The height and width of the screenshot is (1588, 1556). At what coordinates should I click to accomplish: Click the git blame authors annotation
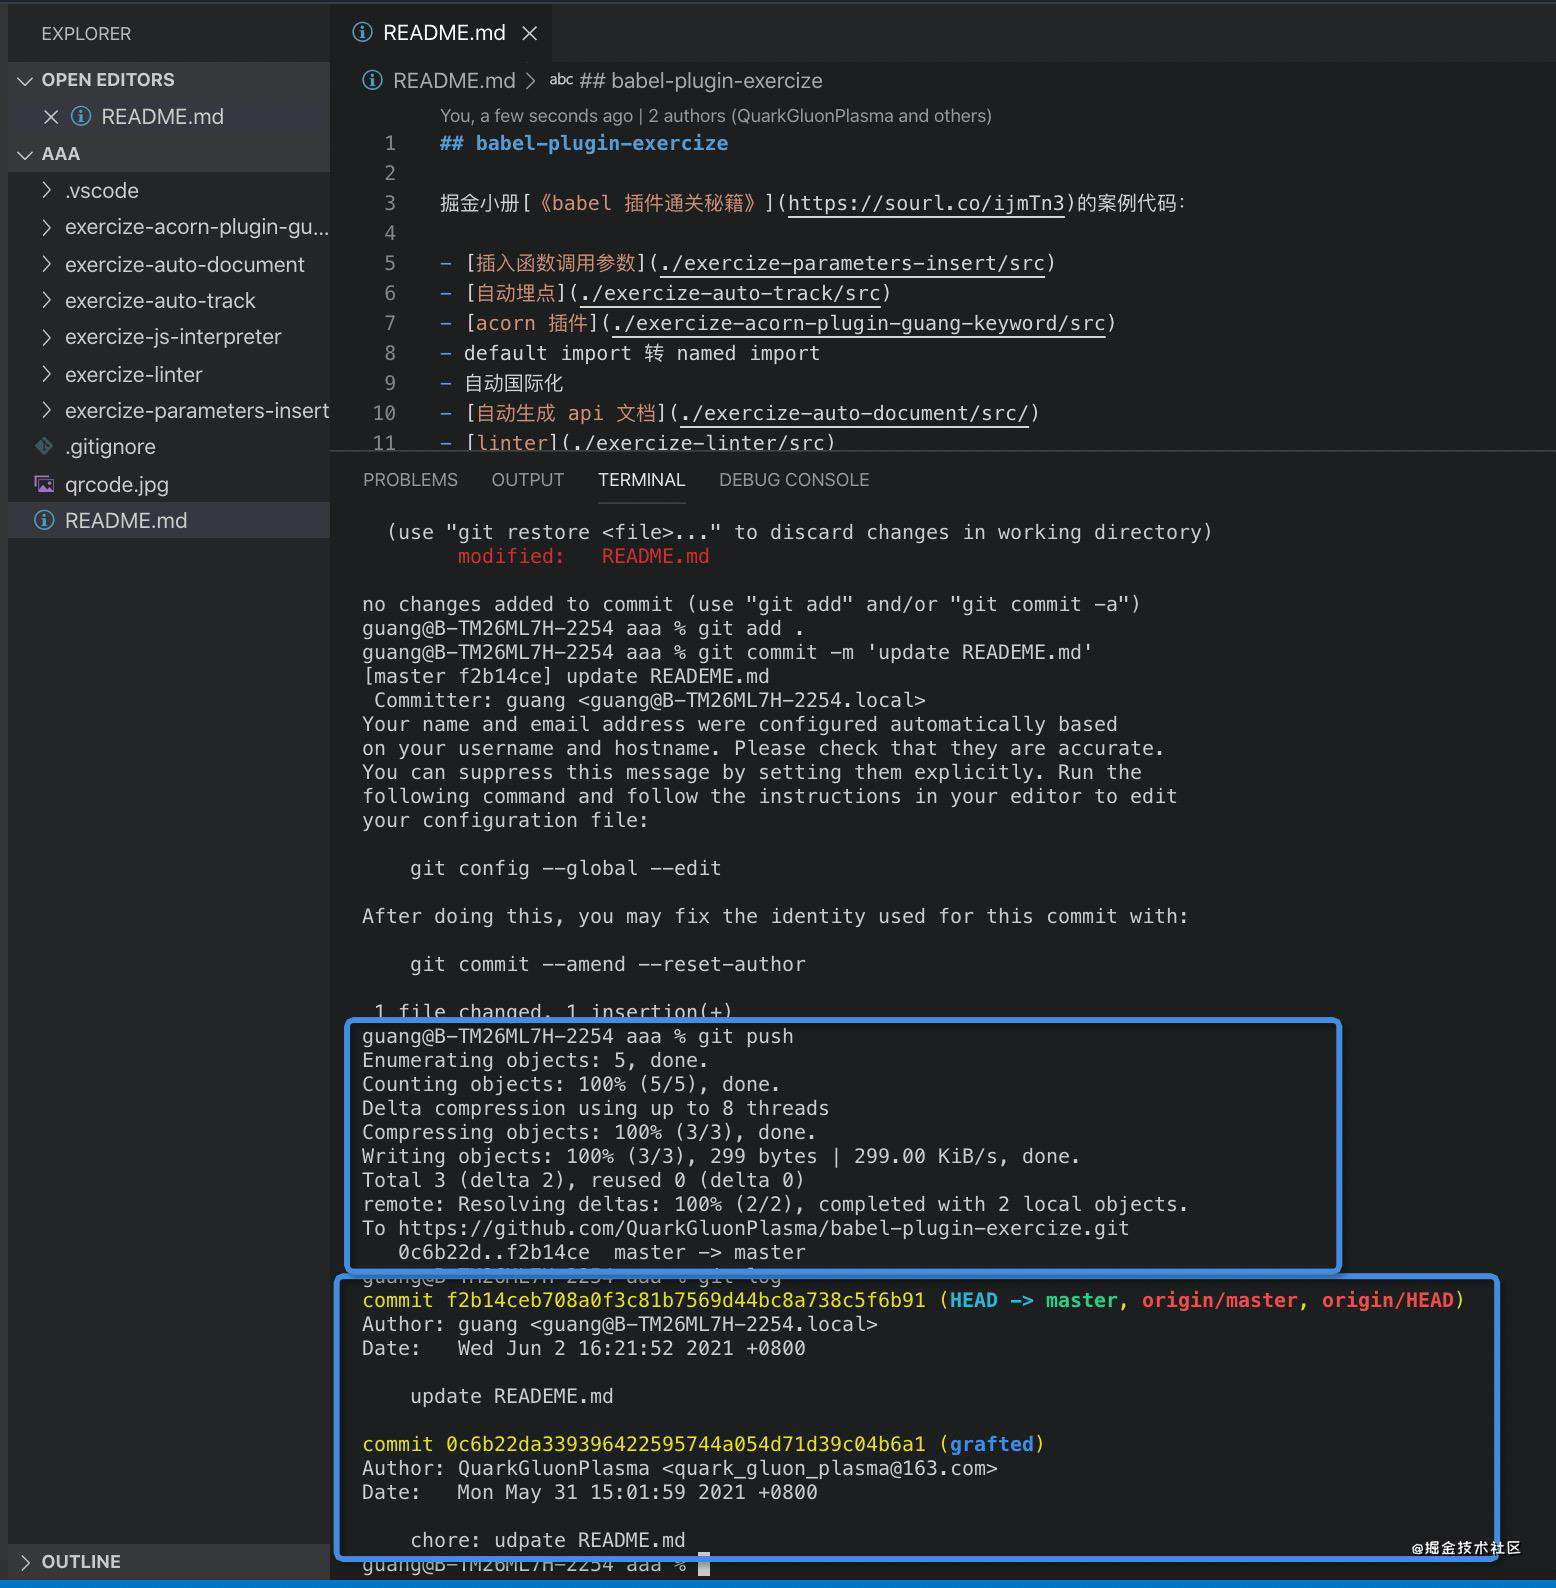pos(716,116)
